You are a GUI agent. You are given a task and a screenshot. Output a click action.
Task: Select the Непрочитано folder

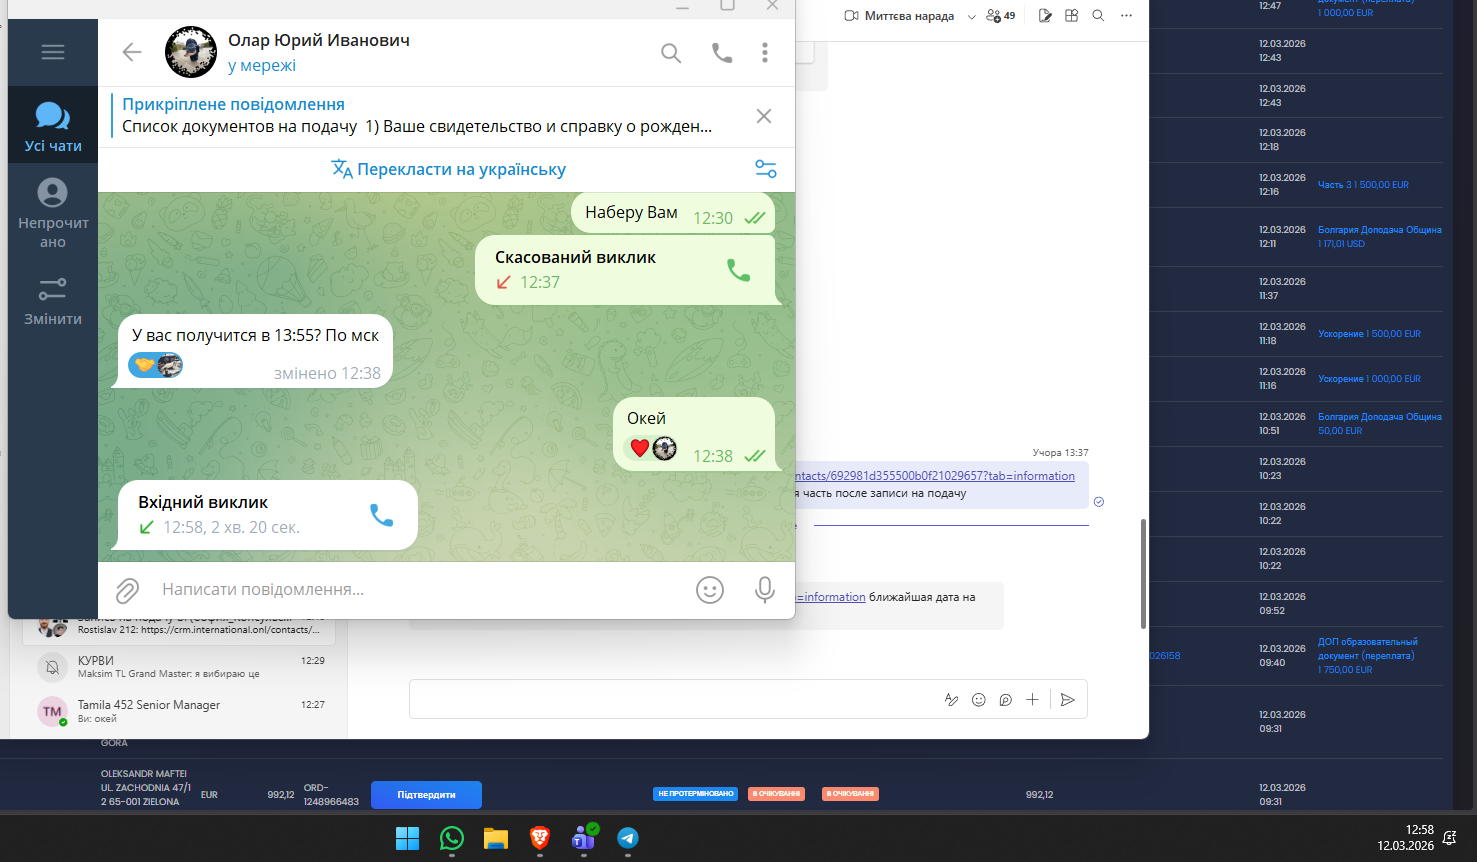point(53,213)
